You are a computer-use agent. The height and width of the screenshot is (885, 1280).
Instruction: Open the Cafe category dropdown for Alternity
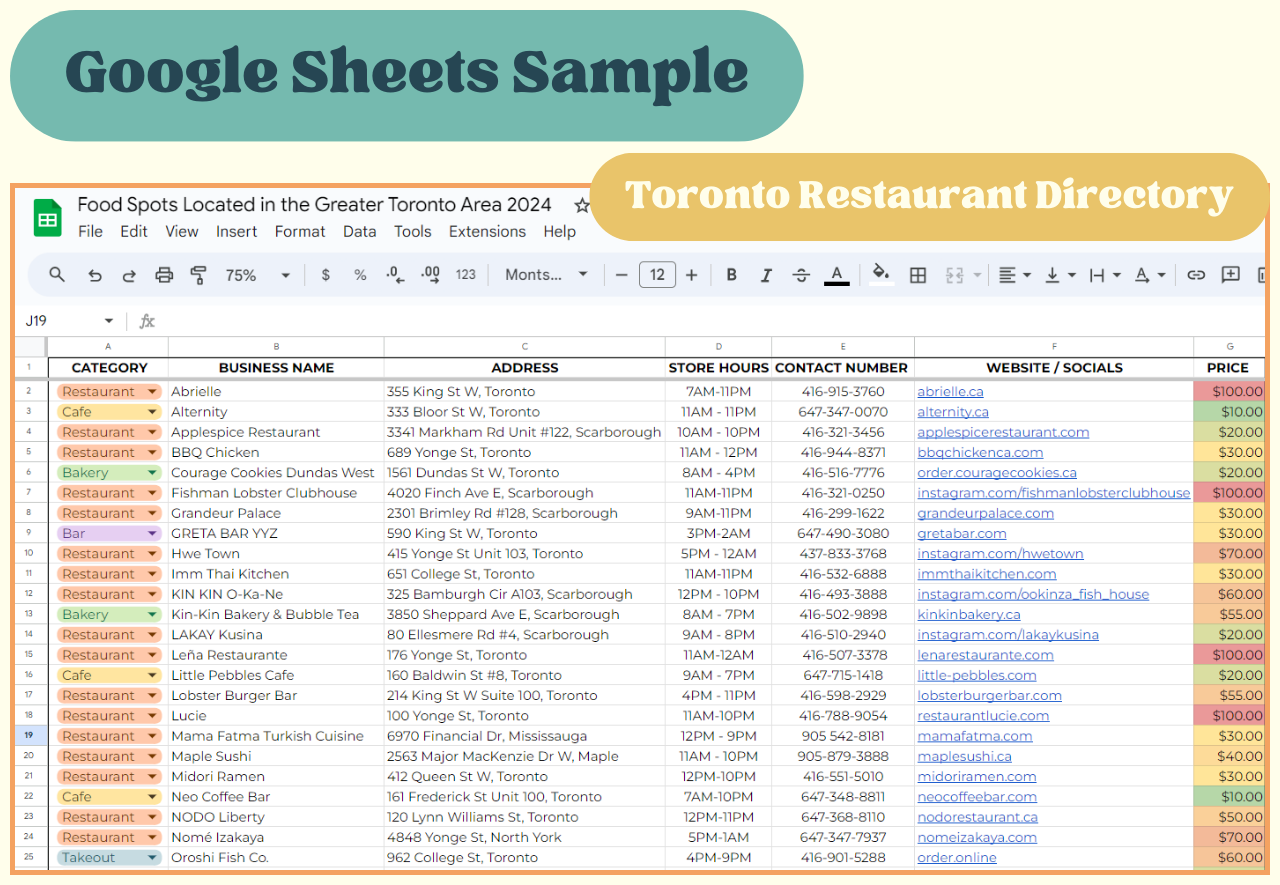[152, 412]
